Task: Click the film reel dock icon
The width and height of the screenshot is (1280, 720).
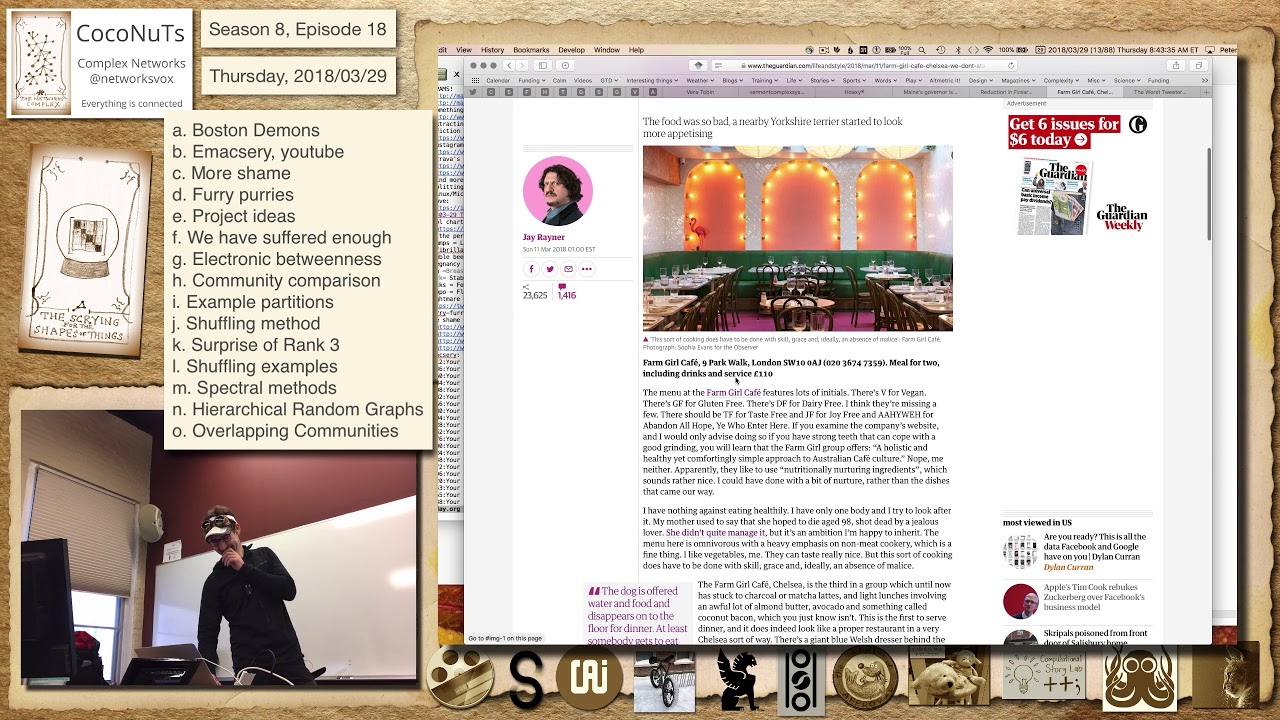Action: [x=461, y=677]
